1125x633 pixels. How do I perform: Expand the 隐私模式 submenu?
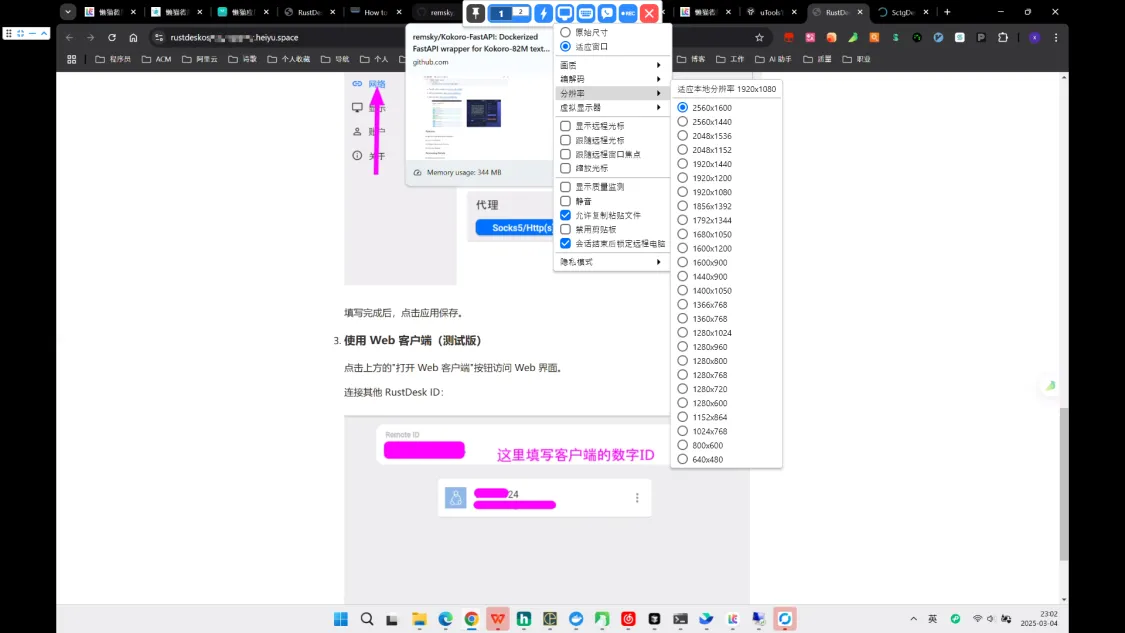tap(611, 262)
